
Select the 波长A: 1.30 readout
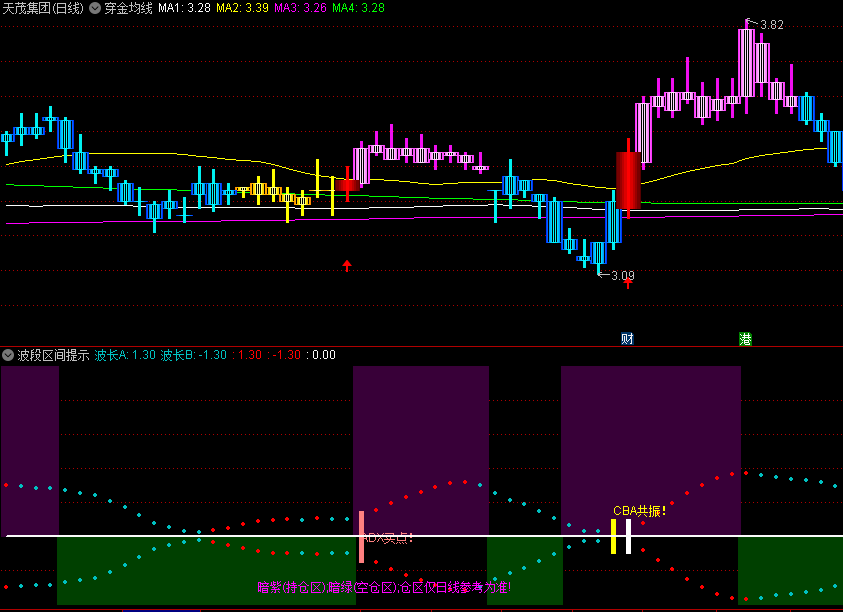pos(125,355)
